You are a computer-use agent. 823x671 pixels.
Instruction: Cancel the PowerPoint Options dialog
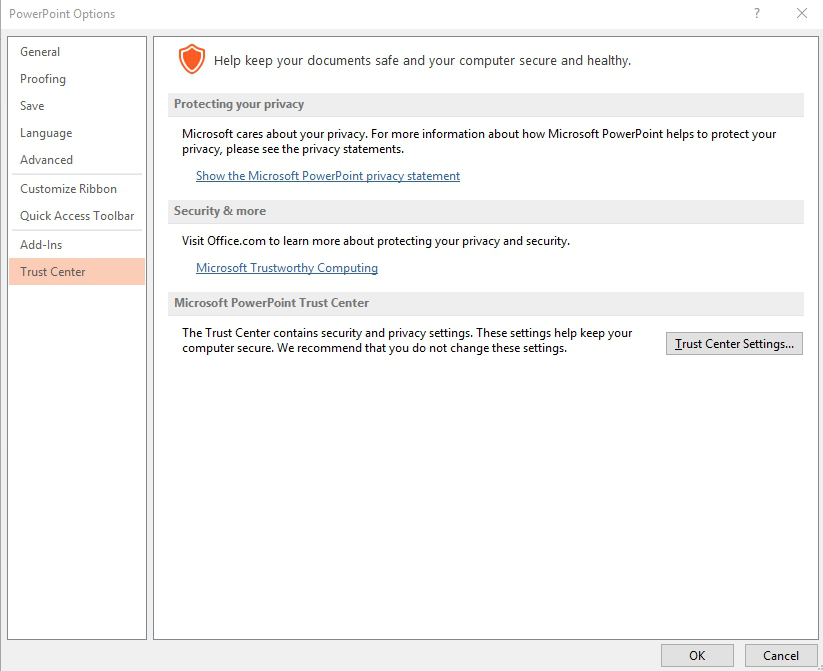point(780,656)
